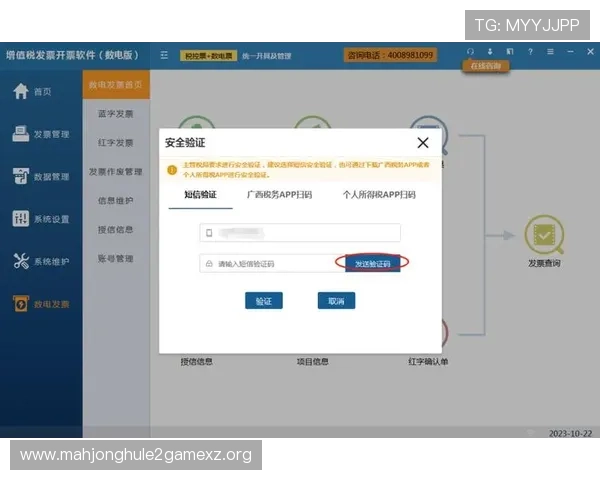Switch to the 广西税务APP扫码 tab
600x480 pixels.
click(279, 195)
